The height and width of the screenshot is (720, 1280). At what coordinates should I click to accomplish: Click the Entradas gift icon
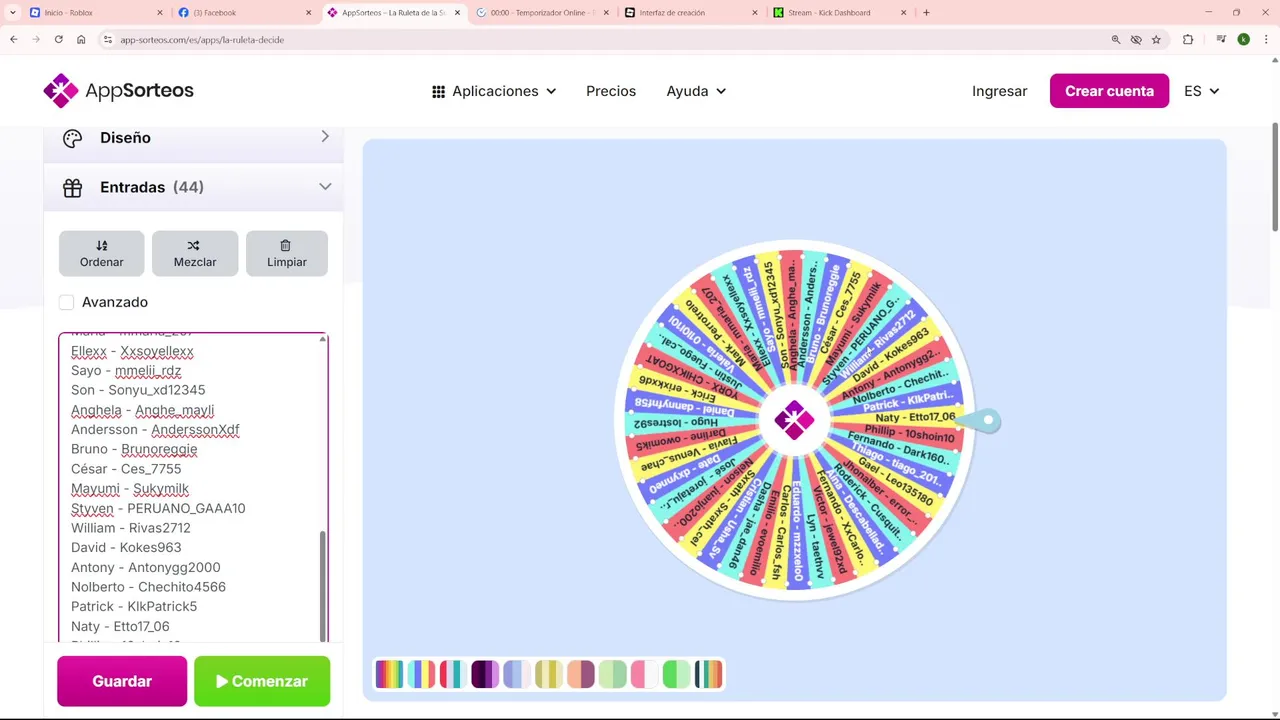[x=72, y=187]
